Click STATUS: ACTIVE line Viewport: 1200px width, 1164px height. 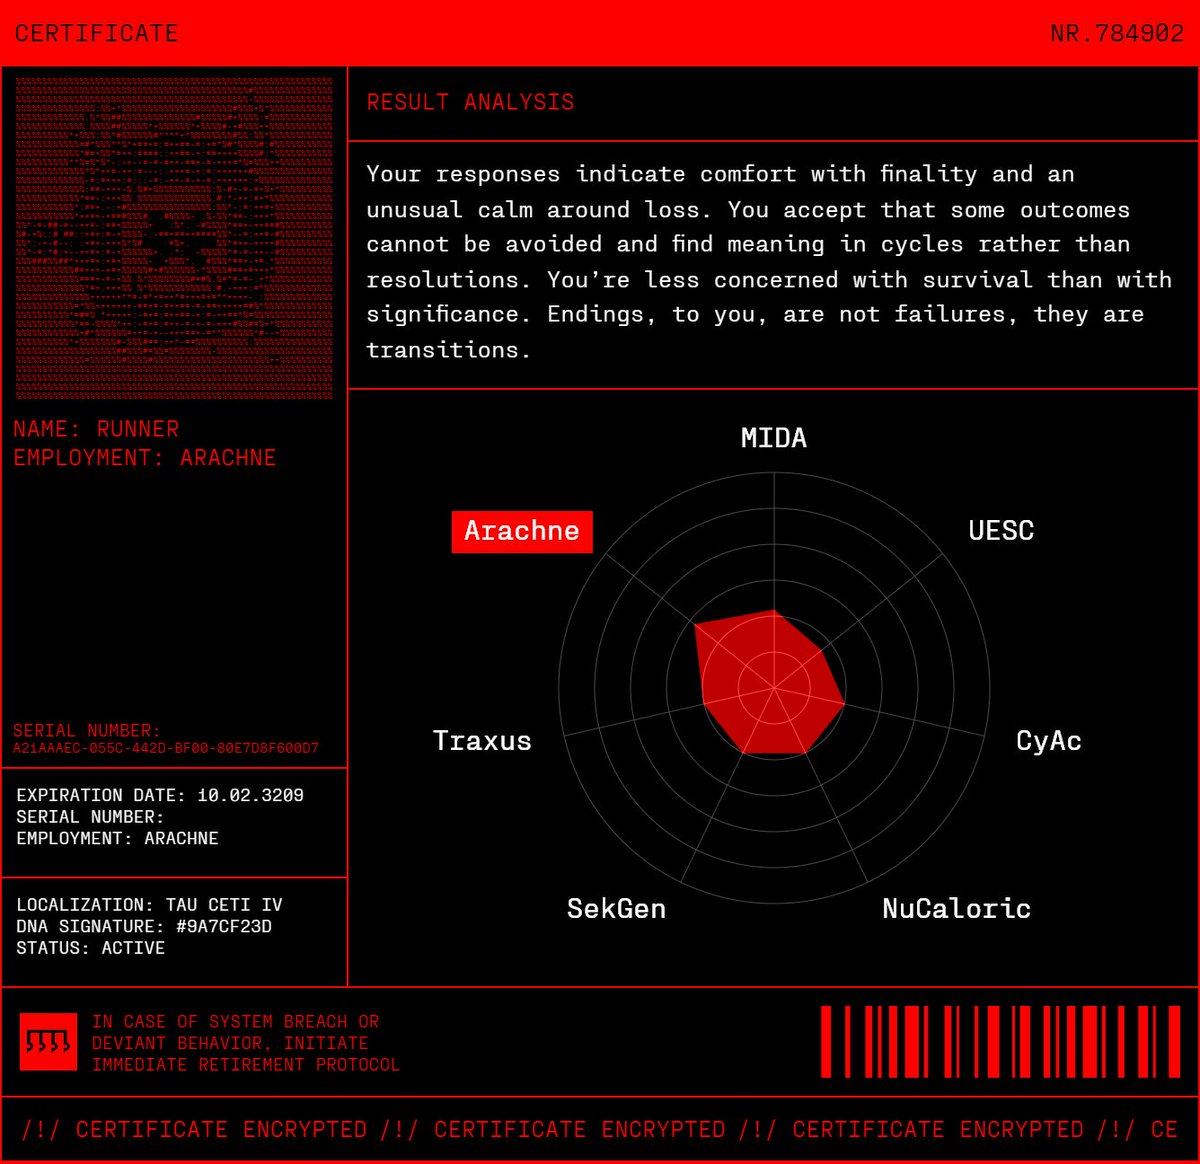point(90,948)
